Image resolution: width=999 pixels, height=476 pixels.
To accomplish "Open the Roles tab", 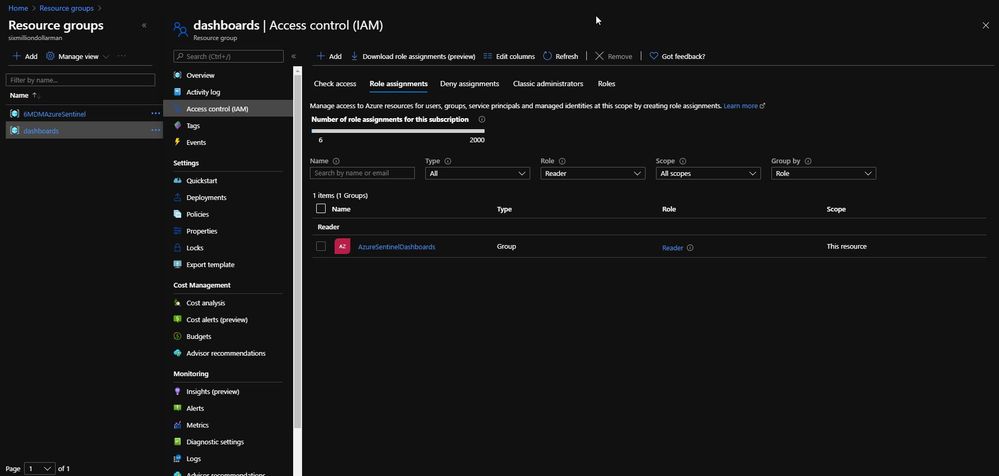I will 607,84.
